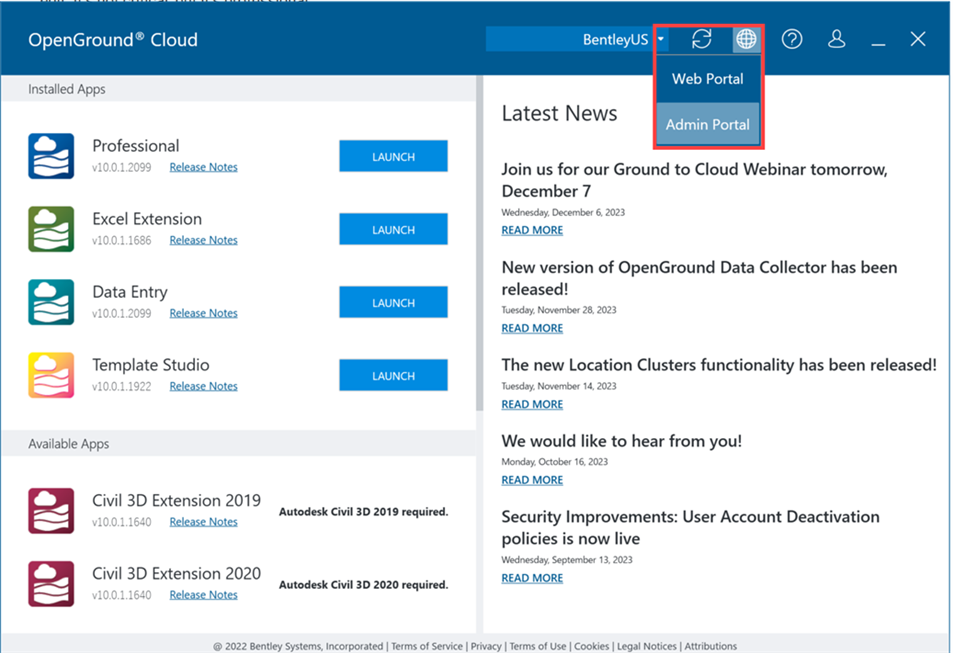The image size is (953, 653).
Task: Open Legal Notices footer link
Action: tap(647, 646)
